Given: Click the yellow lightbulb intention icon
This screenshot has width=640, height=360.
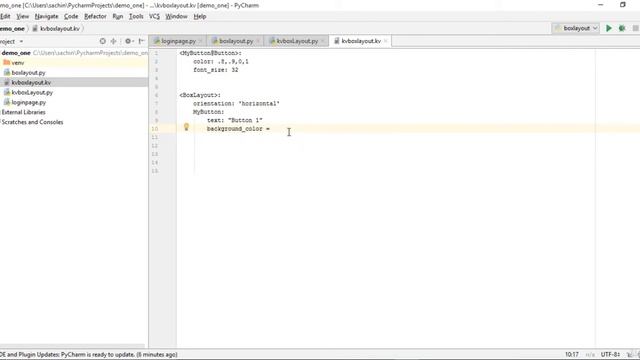Looking at the screenshot, I should (x=186, y=127).
